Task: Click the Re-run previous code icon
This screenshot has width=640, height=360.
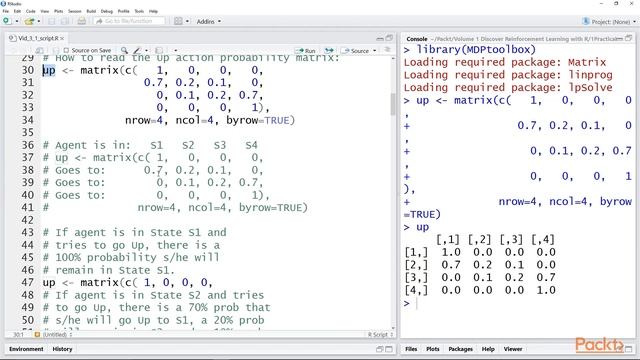Action: tap(329, 51)
